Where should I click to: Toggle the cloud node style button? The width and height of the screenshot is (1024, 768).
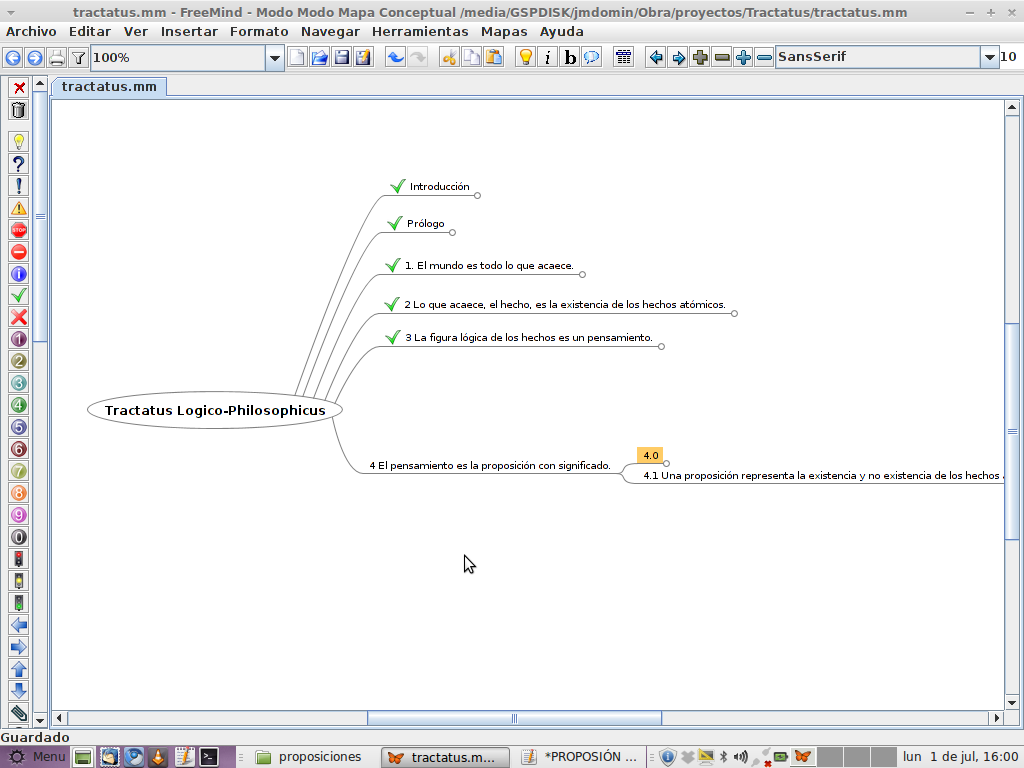(592, 58)
